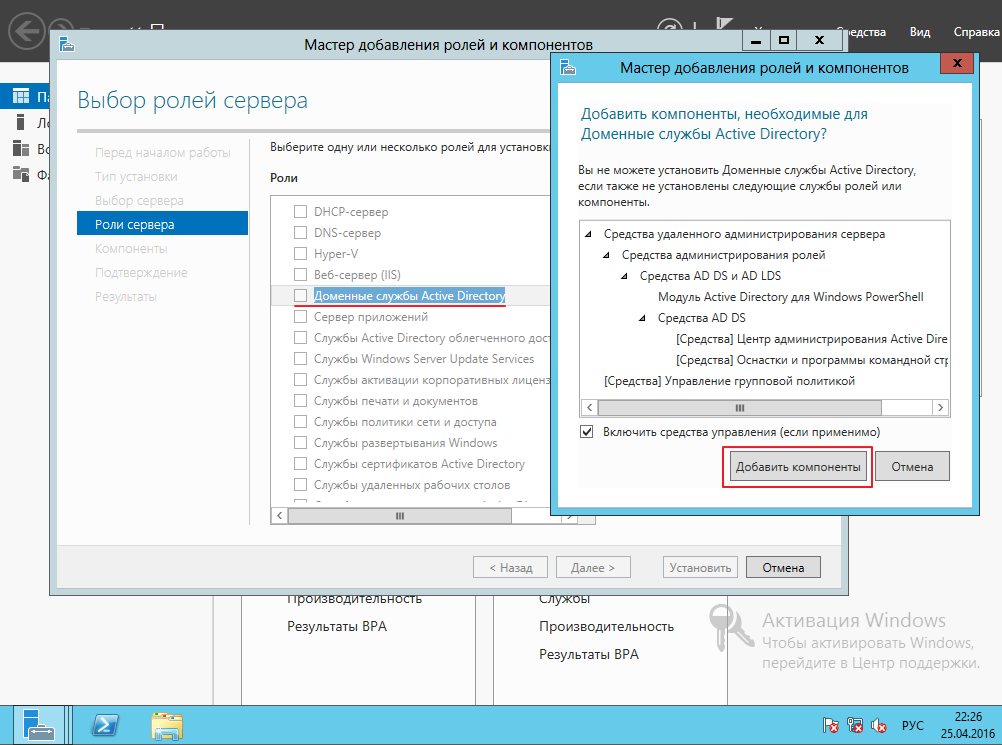Screen dimensions: 1002x745
Task: Open the Вид menu
Action: pos(919,32)
